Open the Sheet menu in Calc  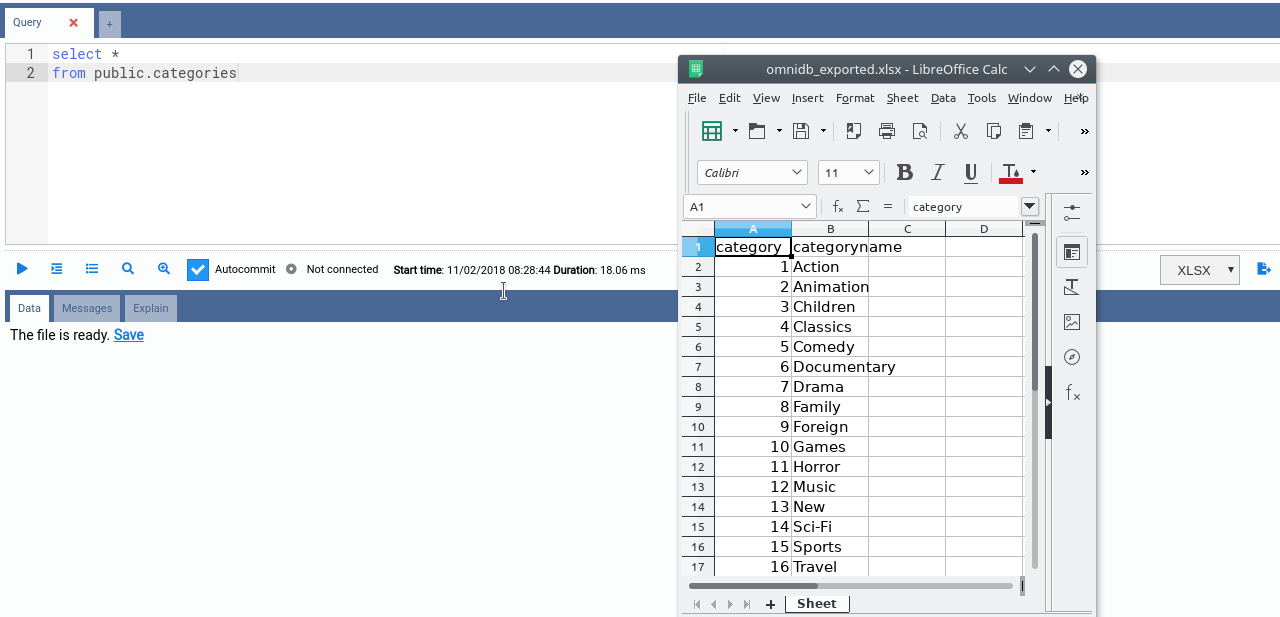pos(902,98)
